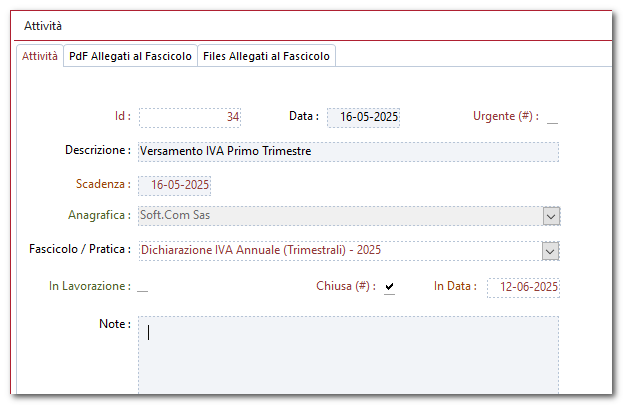
Task: Open Files Allegati al Fascicolo tab
Action: pyautogui.click(x=266, y=57)
